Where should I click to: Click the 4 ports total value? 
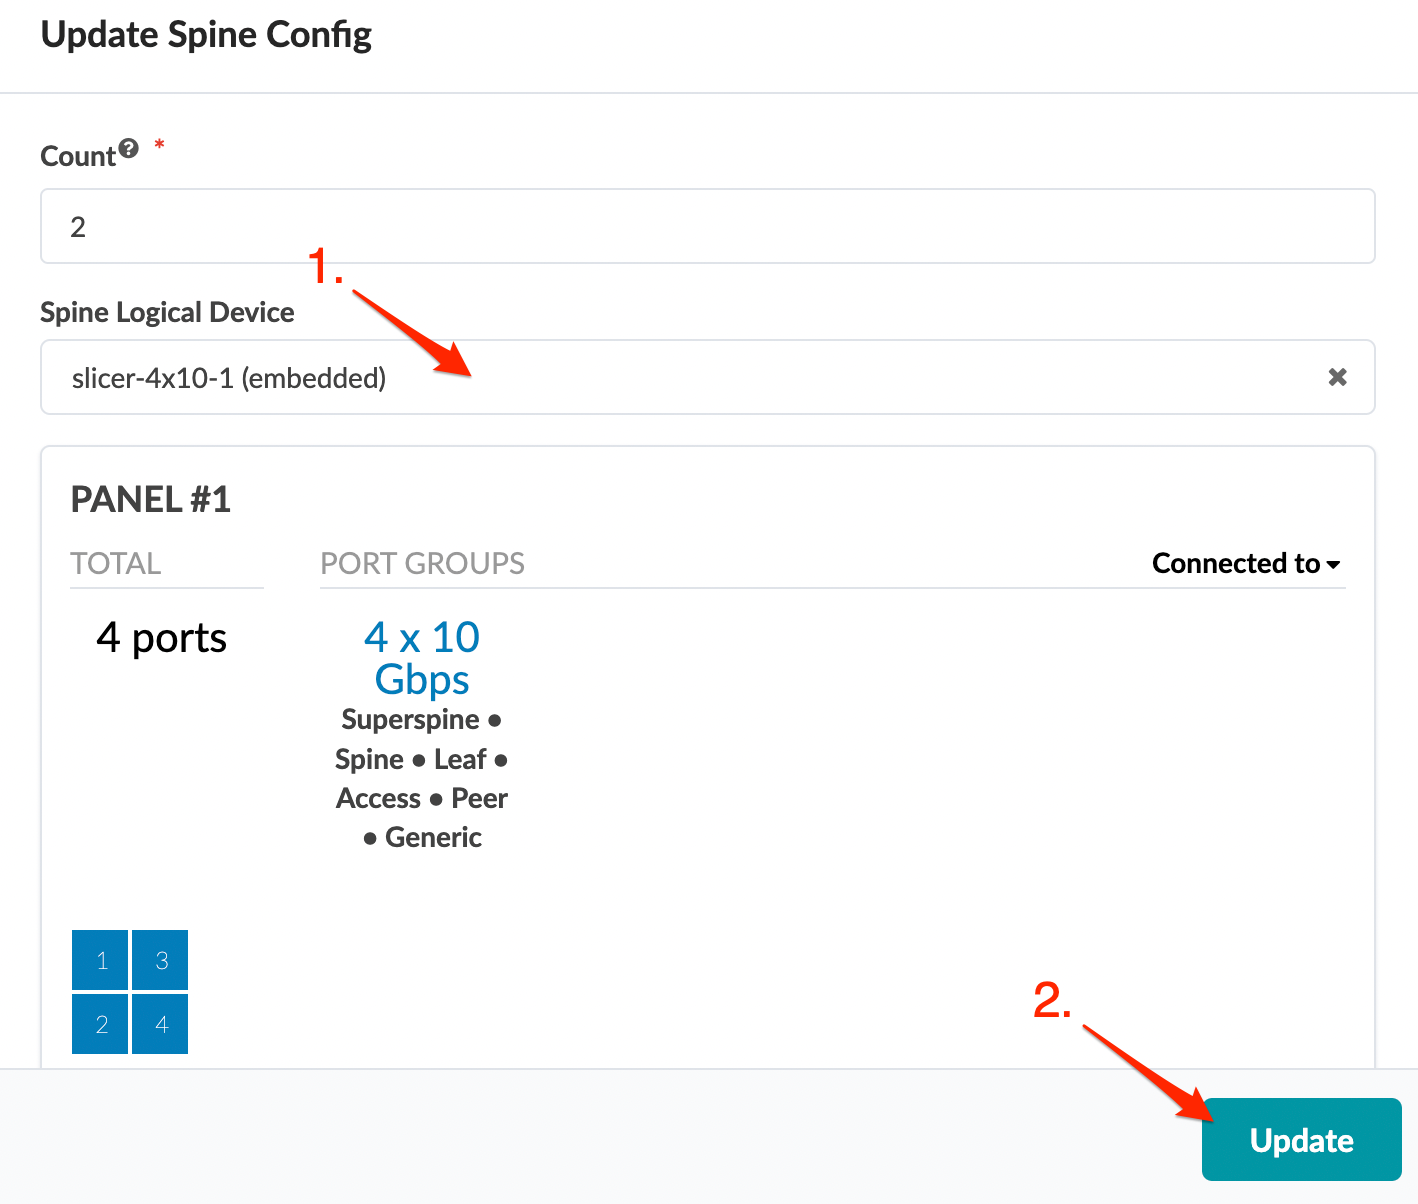coord(162,638)
